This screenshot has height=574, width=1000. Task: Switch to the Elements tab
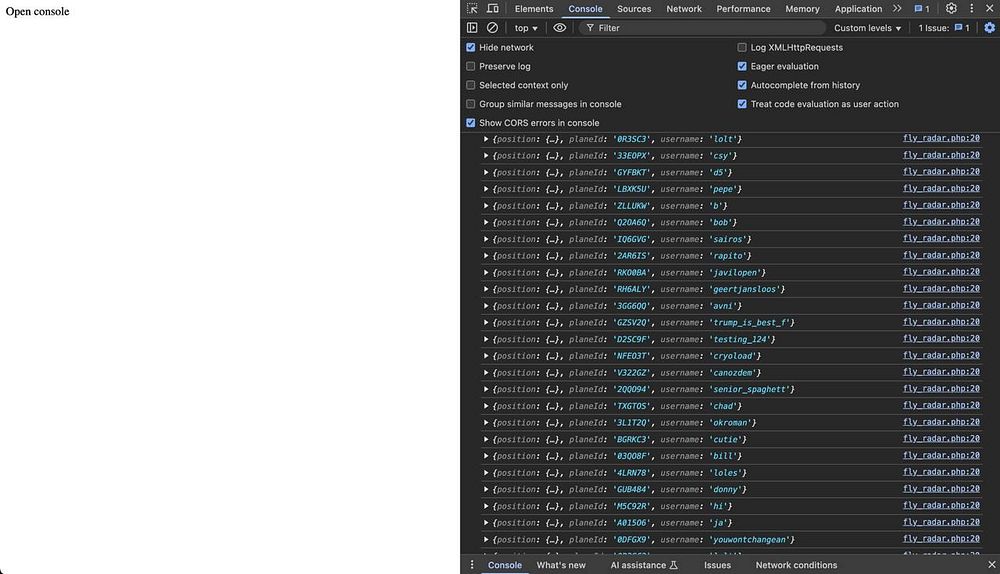coord(534,9)
